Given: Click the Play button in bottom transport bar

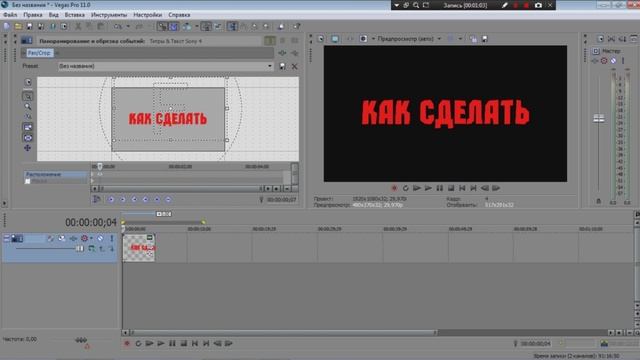Looking at the screenshot, I should coord(161,344).
